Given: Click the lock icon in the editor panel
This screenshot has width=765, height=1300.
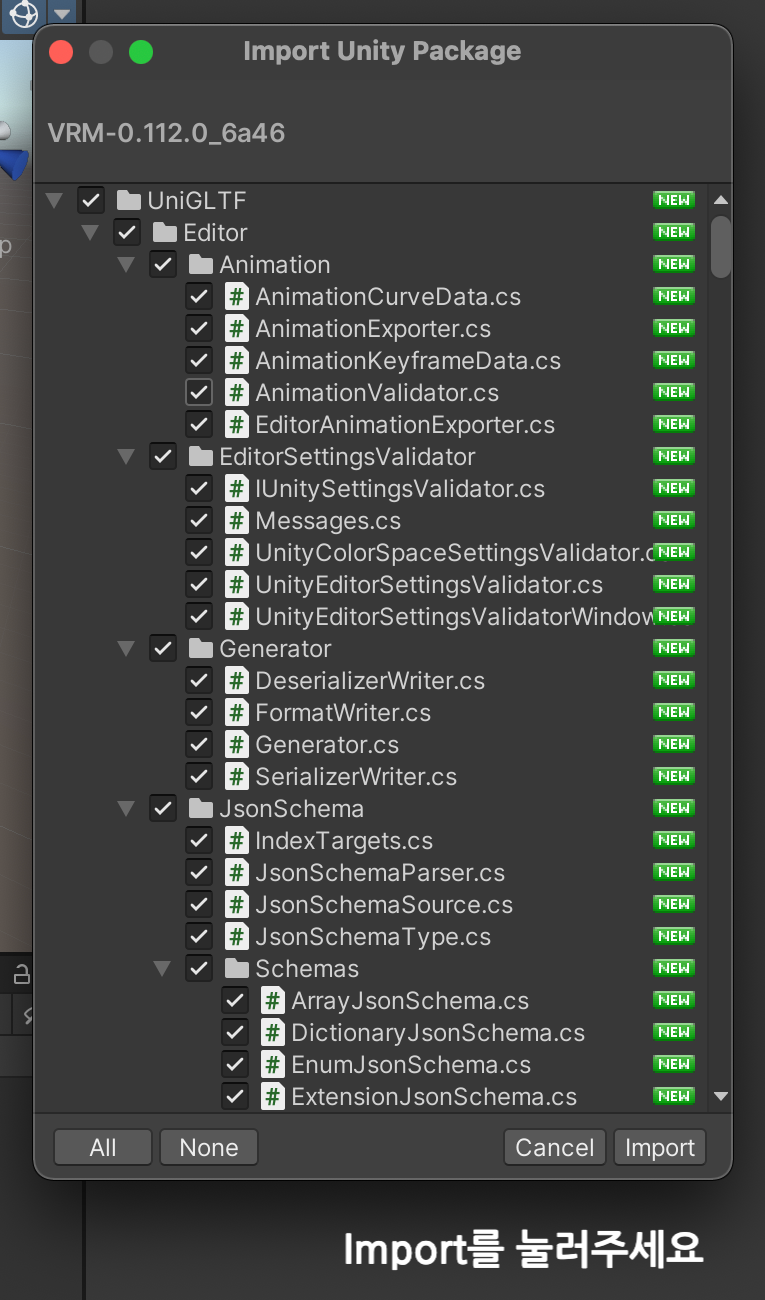Looking at the screenshot, I should click(x=21, y=975).
